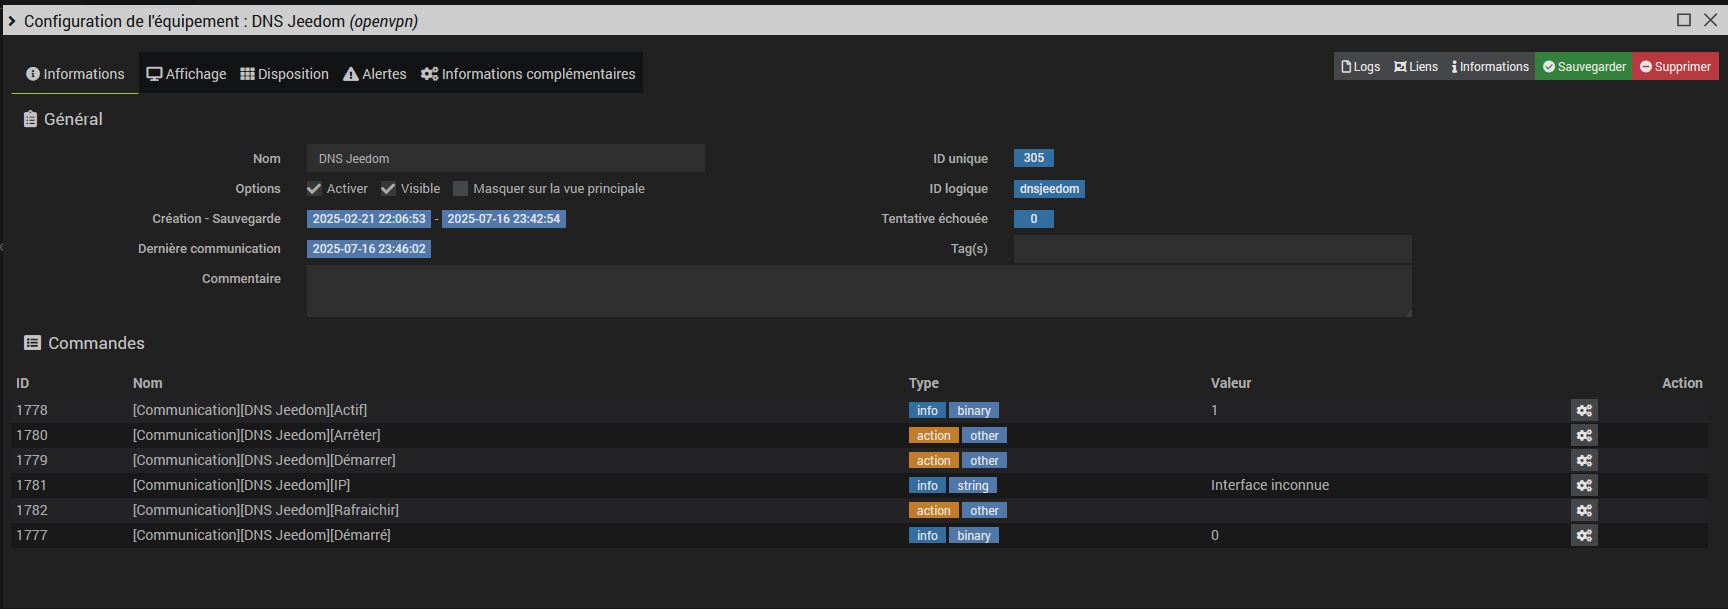Go to the Alertes tab

click(x=375, y=74)
